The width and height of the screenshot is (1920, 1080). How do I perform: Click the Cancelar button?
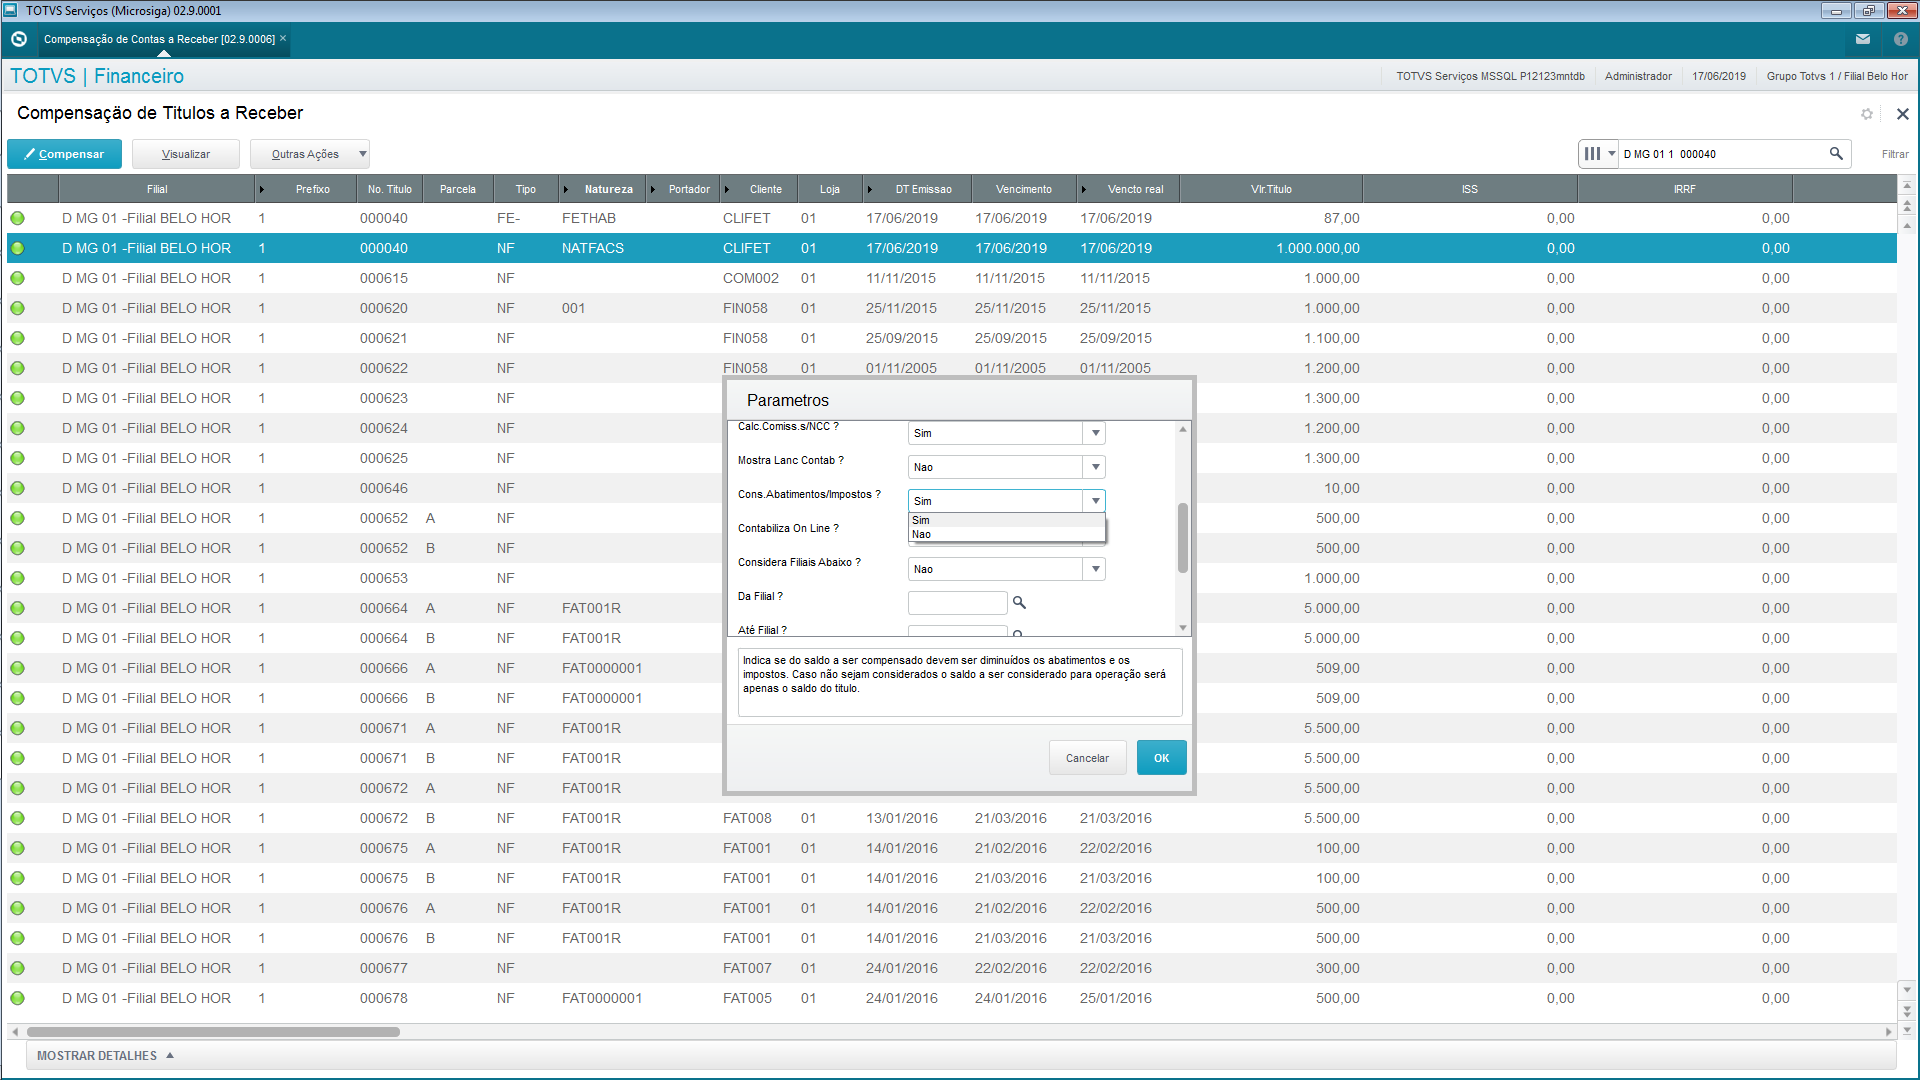(1087, 758)
